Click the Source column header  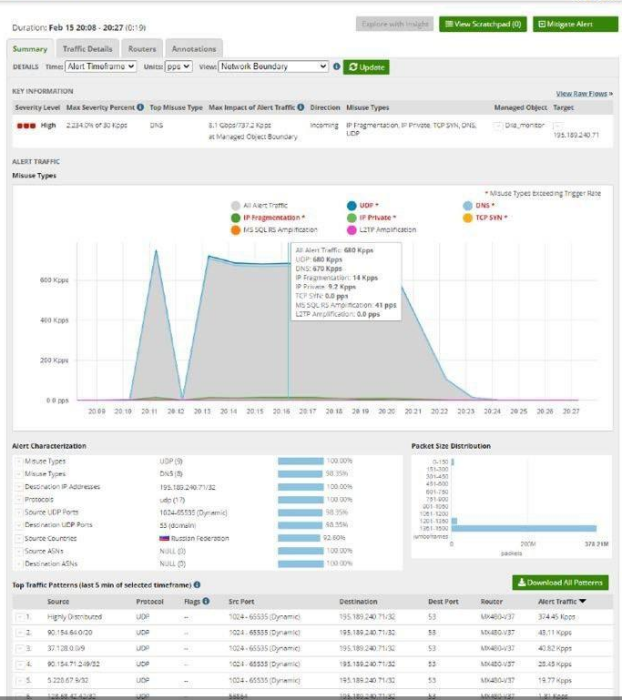point(58,601)
